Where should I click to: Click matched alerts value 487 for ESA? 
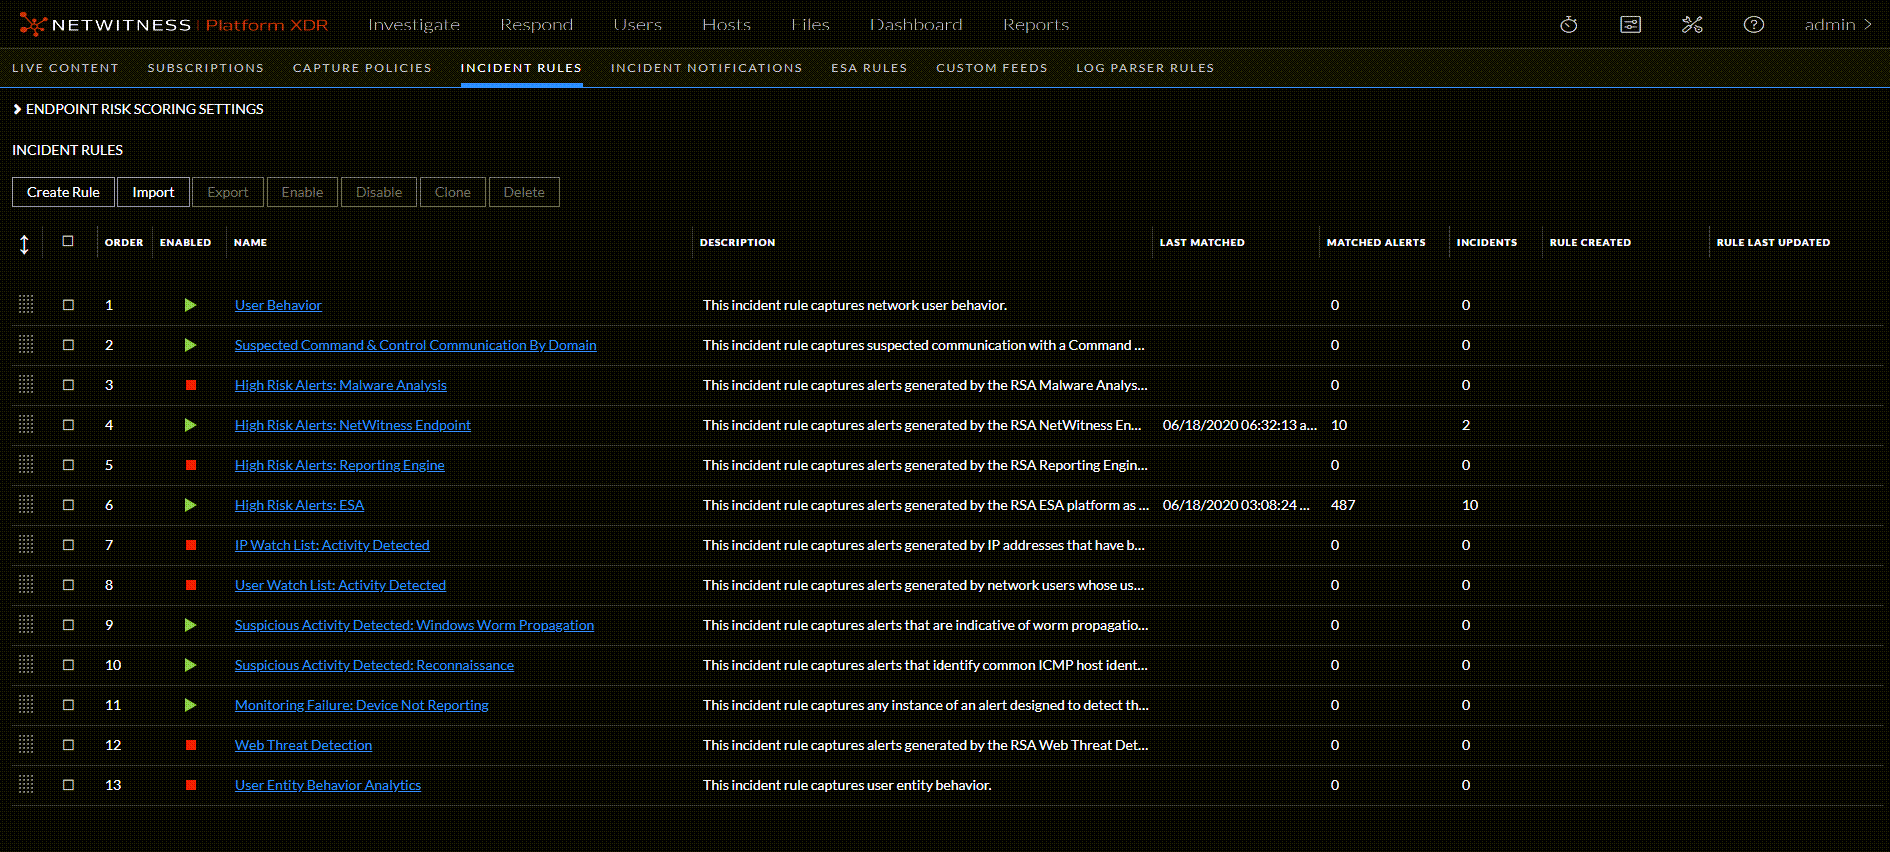[x=1343, y=505]
